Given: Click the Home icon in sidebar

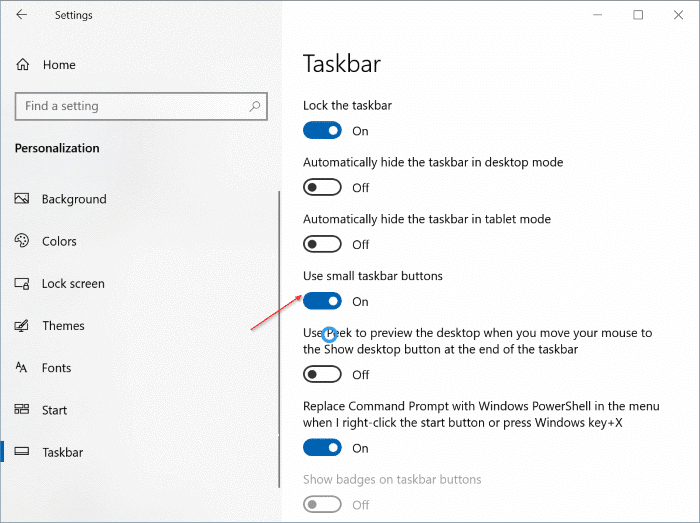Looking at the screenshot, I should 23,65.
